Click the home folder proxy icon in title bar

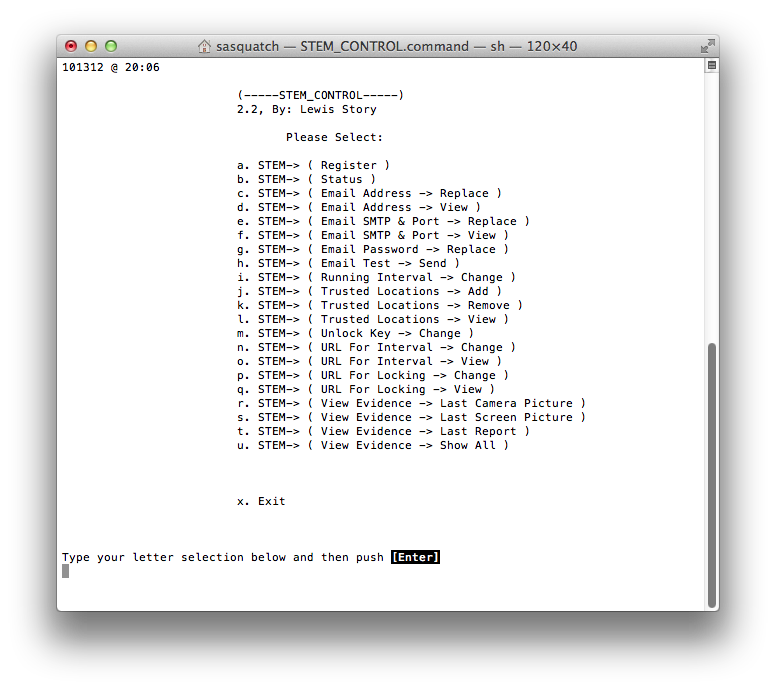coord(204,46)
